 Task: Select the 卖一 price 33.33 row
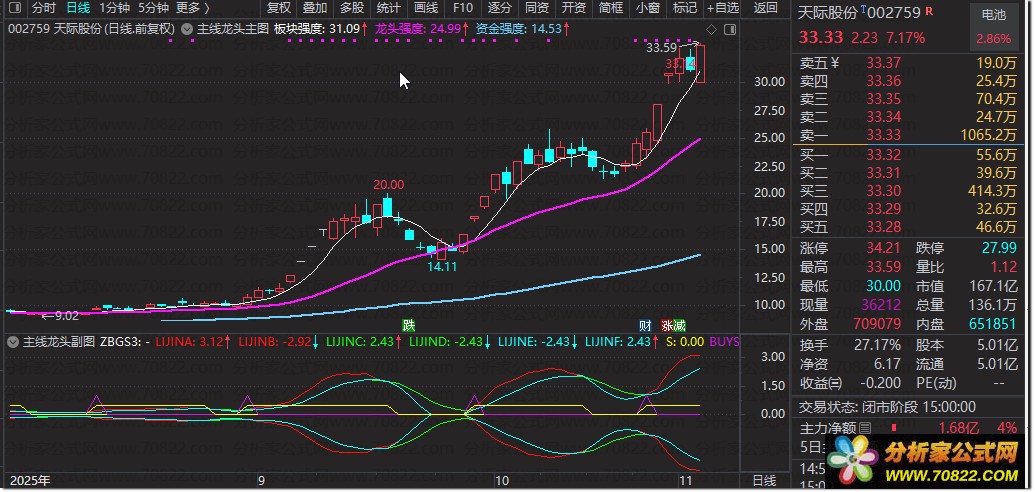coord(910,135)
